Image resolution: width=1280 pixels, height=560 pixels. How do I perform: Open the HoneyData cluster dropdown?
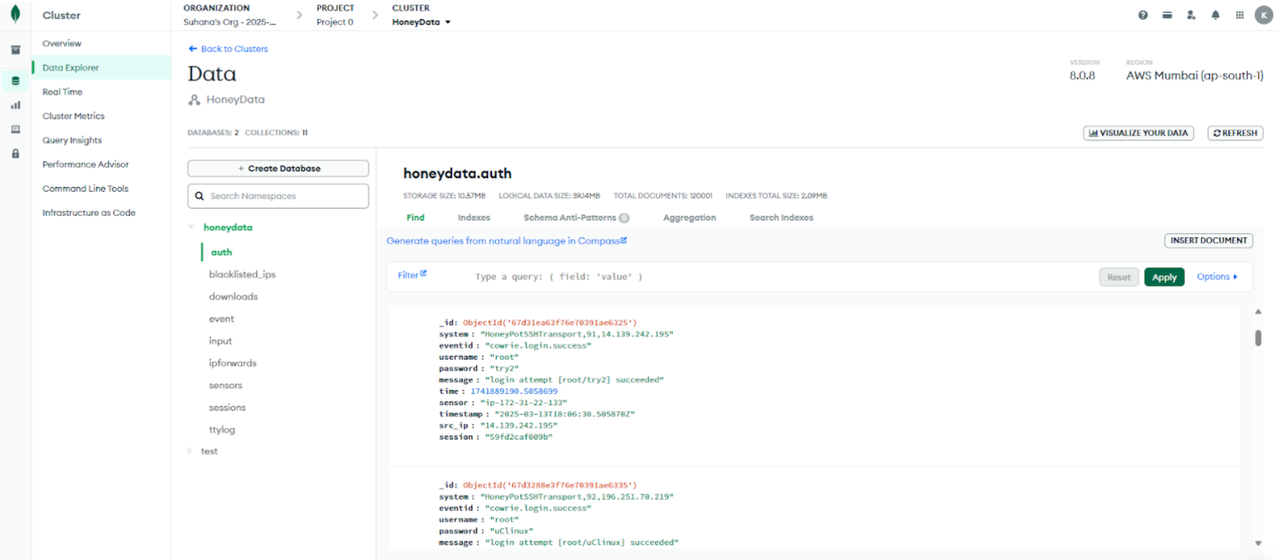(421, 22)
